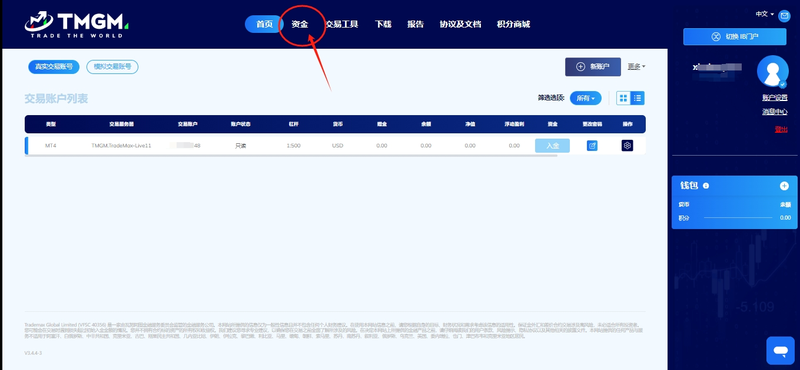Click the 钱包 panel title

tap(689, 186)
